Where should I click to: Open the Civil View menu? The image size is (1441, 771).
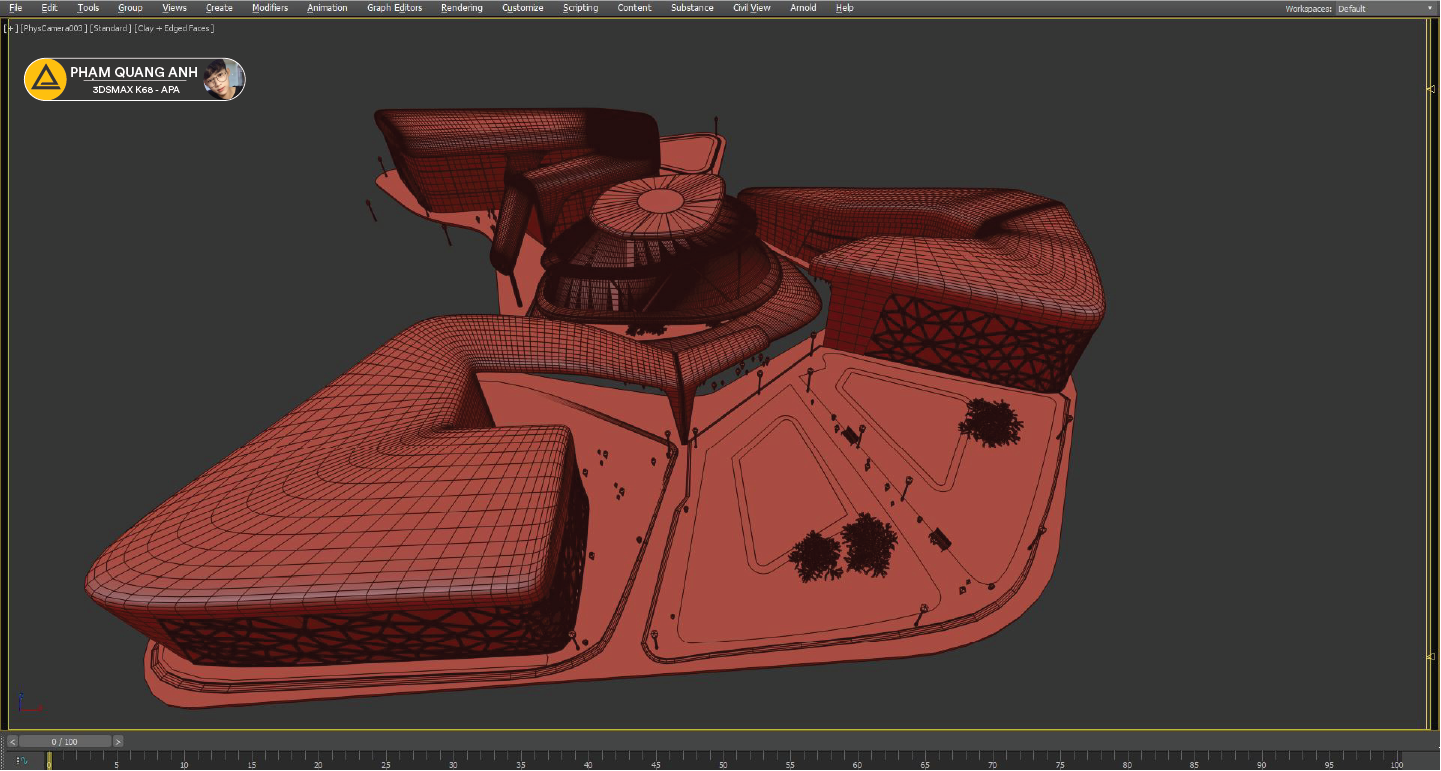coord(751,8)
